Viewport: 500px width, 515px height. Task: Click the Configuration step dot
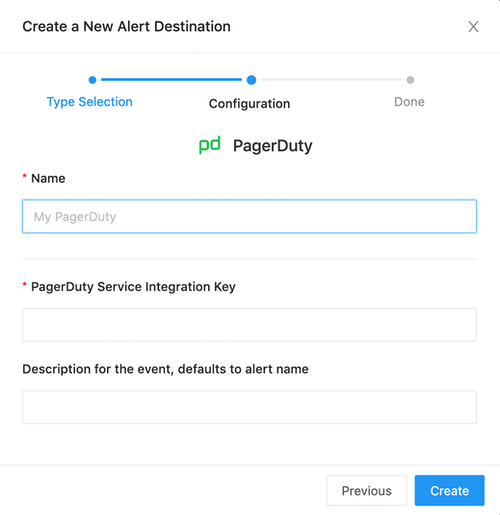(x=251, y=80)
